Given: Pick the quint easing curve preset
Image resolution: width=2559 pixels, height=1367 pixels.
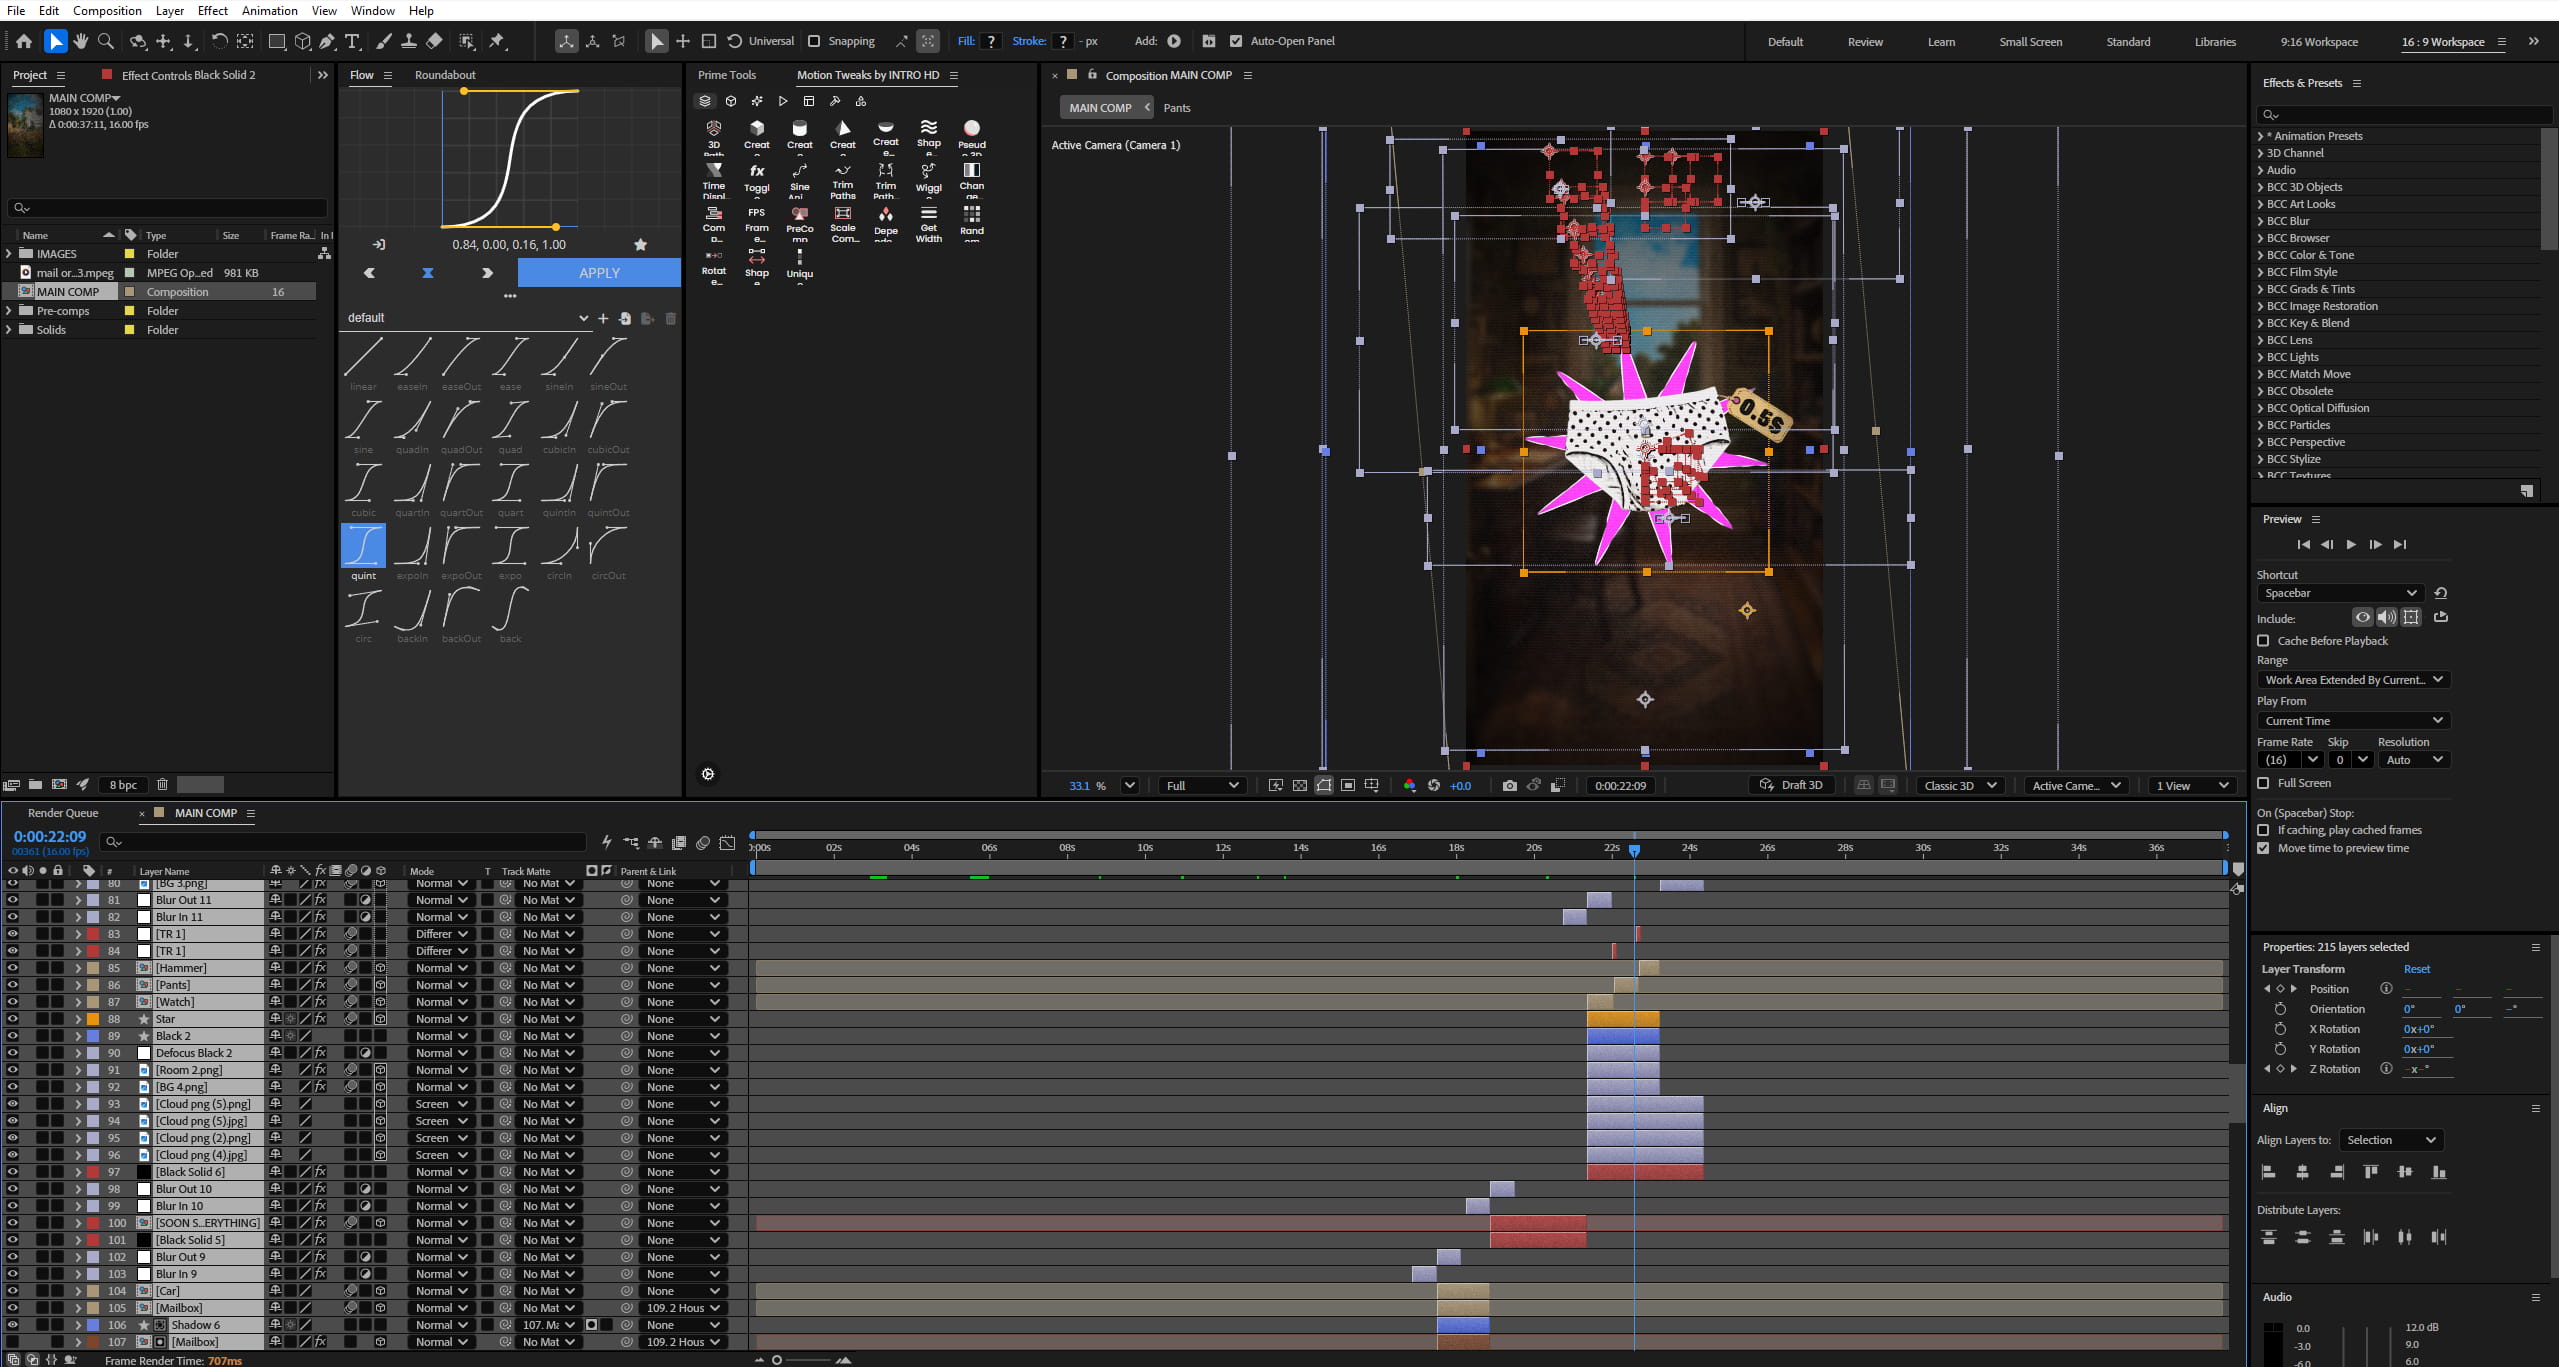Looking at the screenshot, I should coord(363,551).
